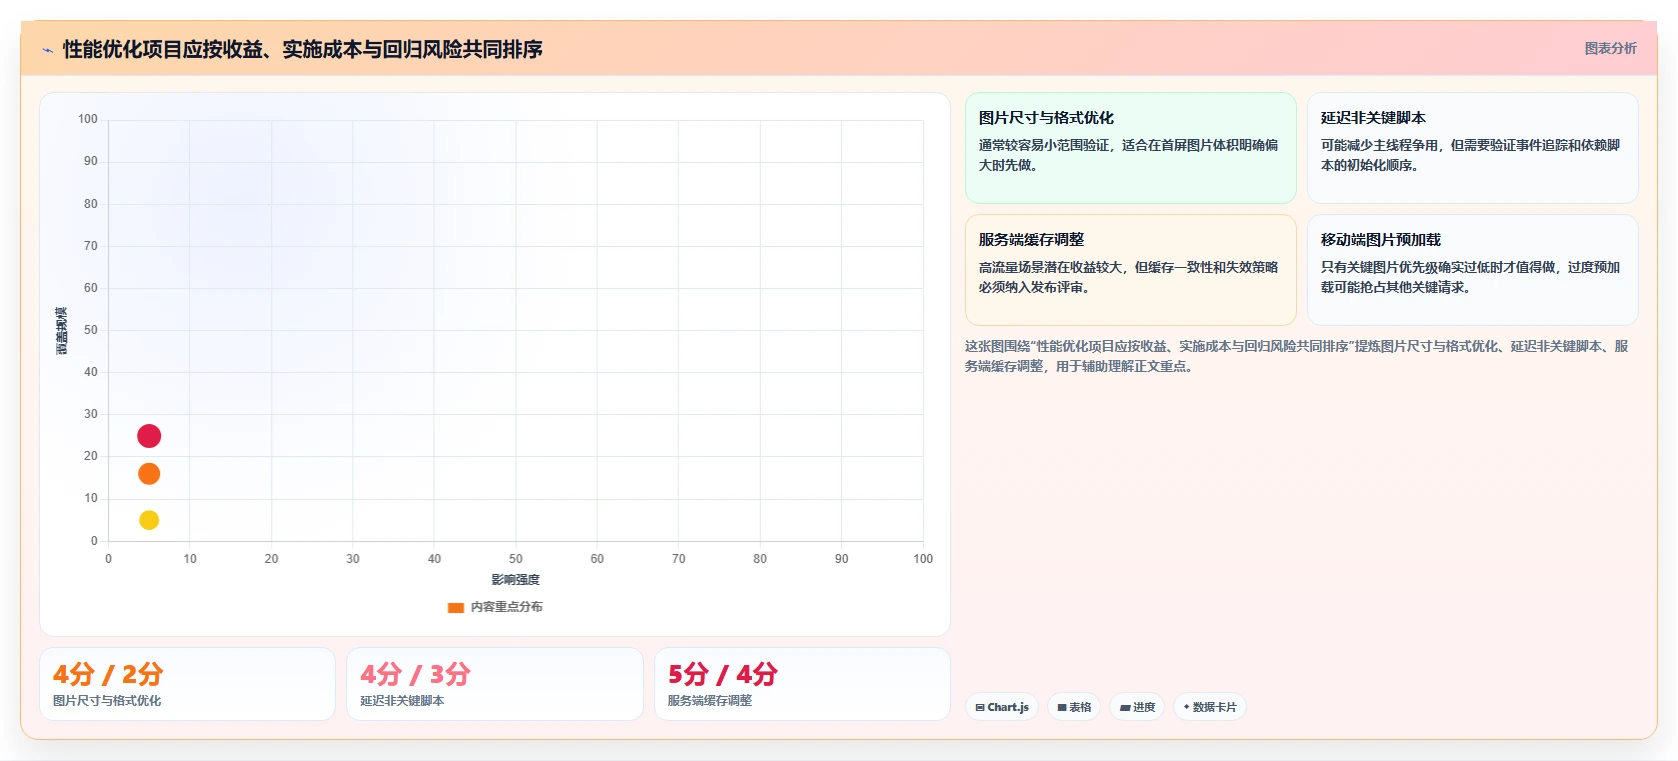
Task: Toggle the 内容重点分布 legend swatch
Action: (456, 607)
